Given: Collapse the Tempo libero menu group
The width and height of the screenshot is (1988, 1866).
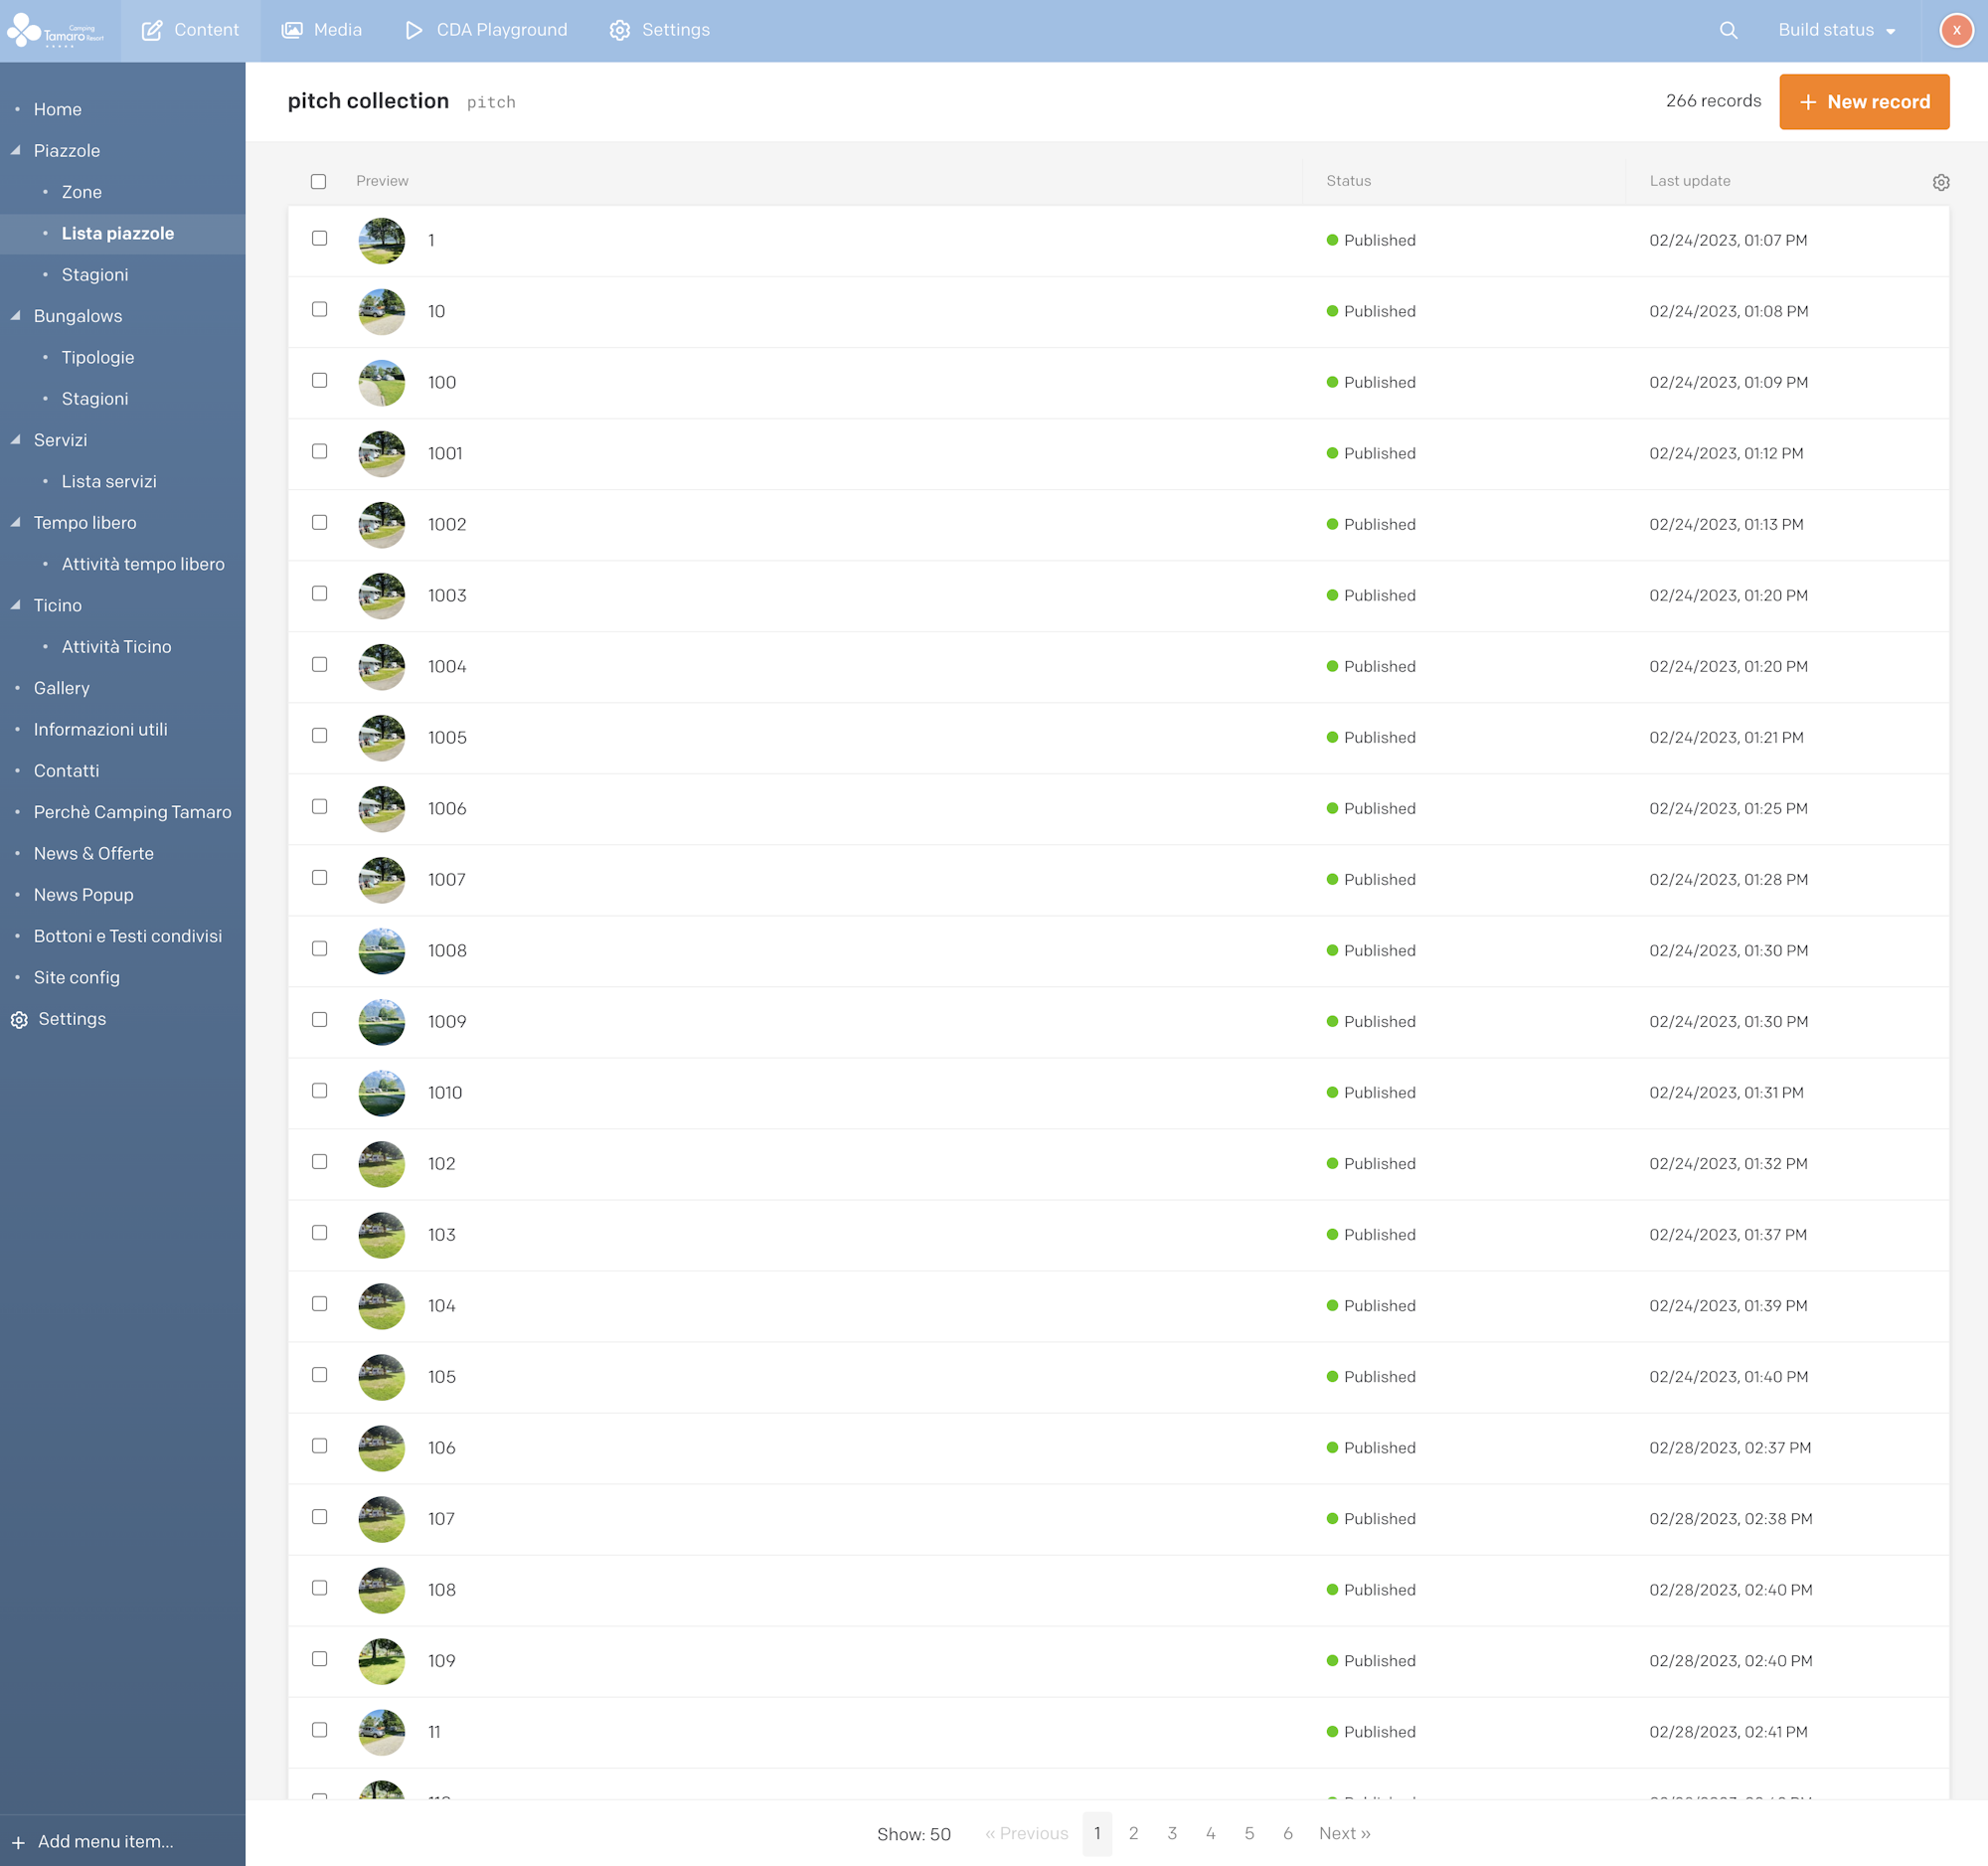Looking at the screenshot, I should coord(16,522).
